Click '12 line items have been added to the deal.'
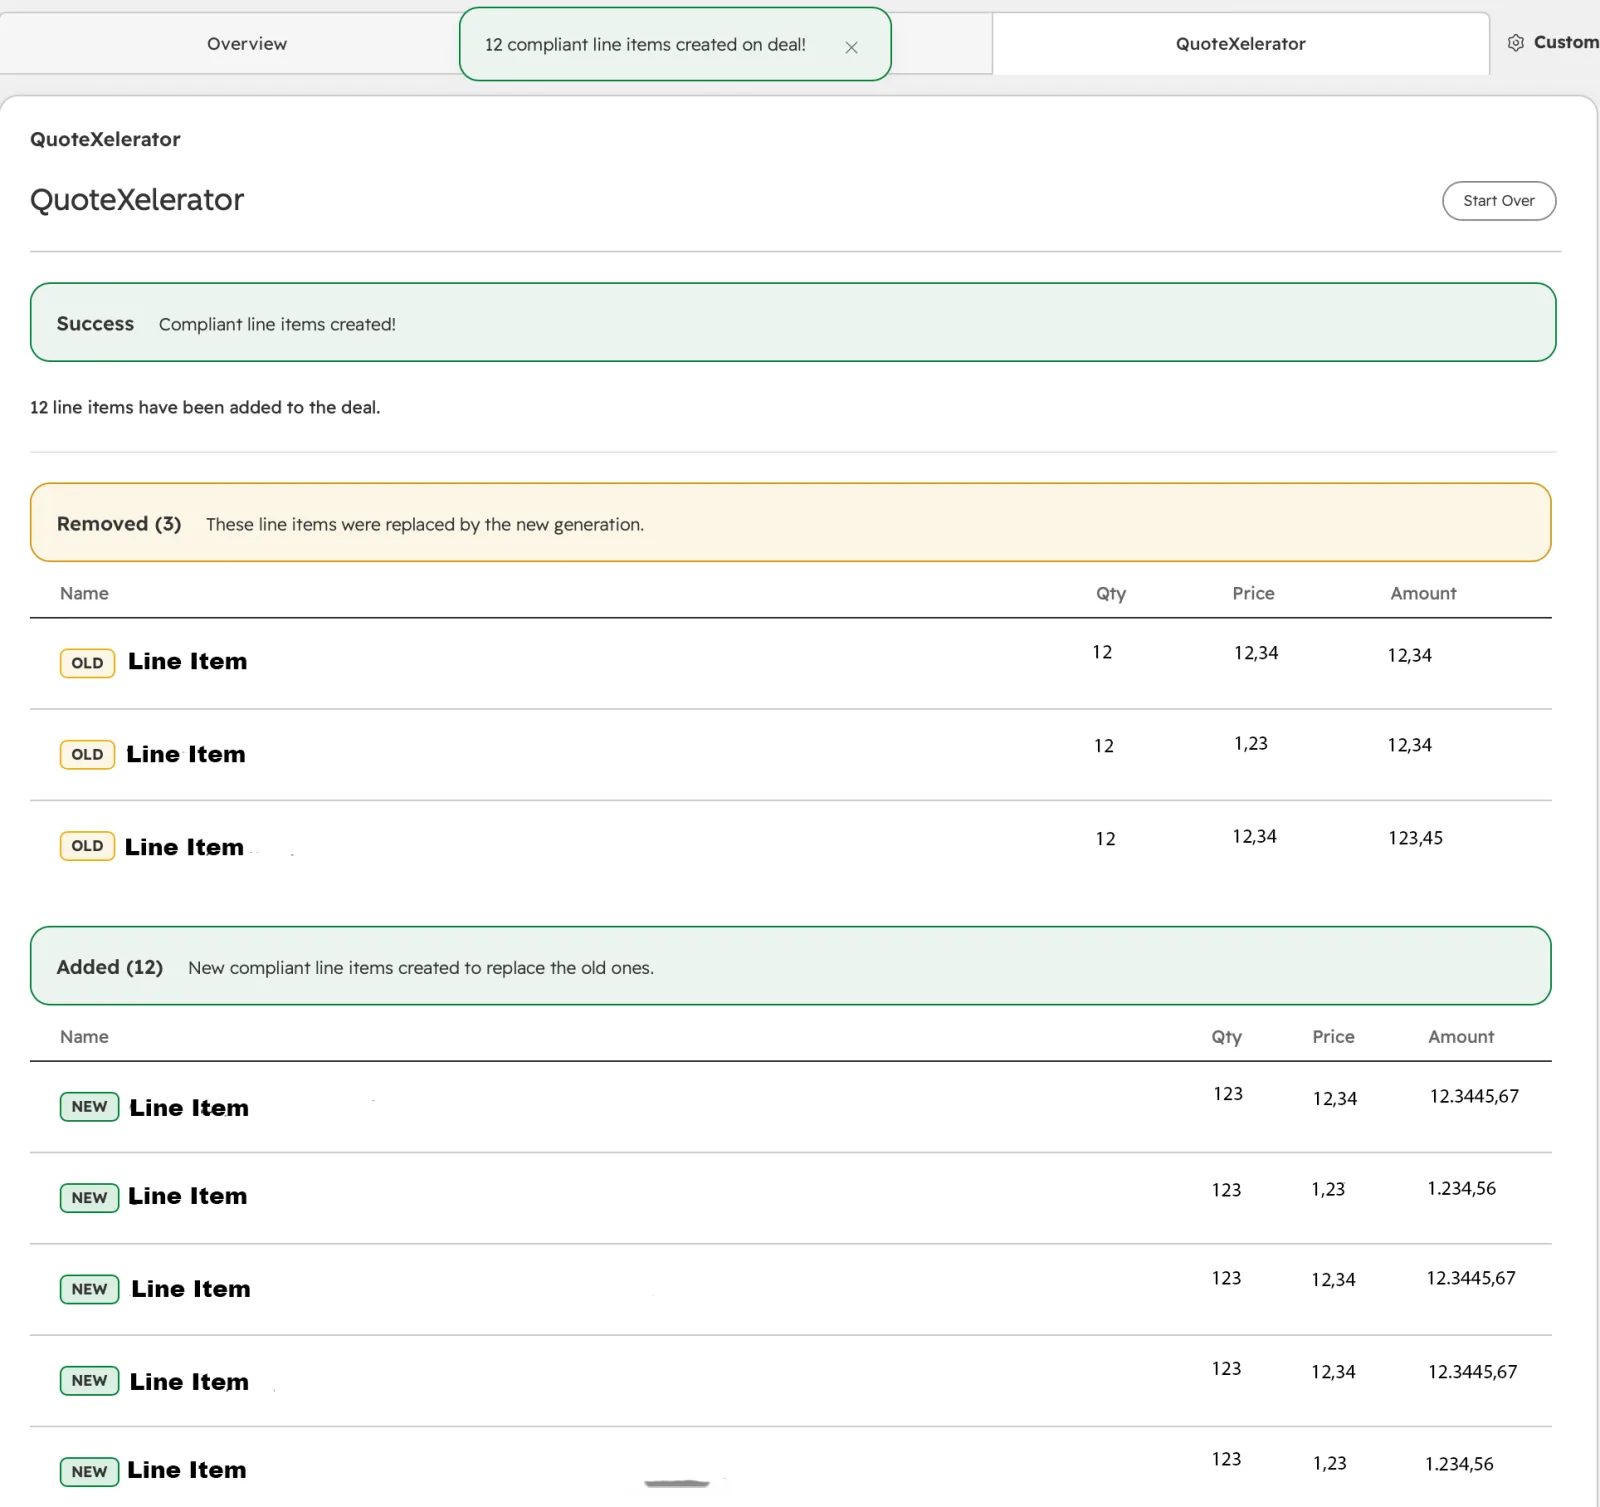Image resolution: width=1600 pixels, height=1507 pixels. click(205, 407)
